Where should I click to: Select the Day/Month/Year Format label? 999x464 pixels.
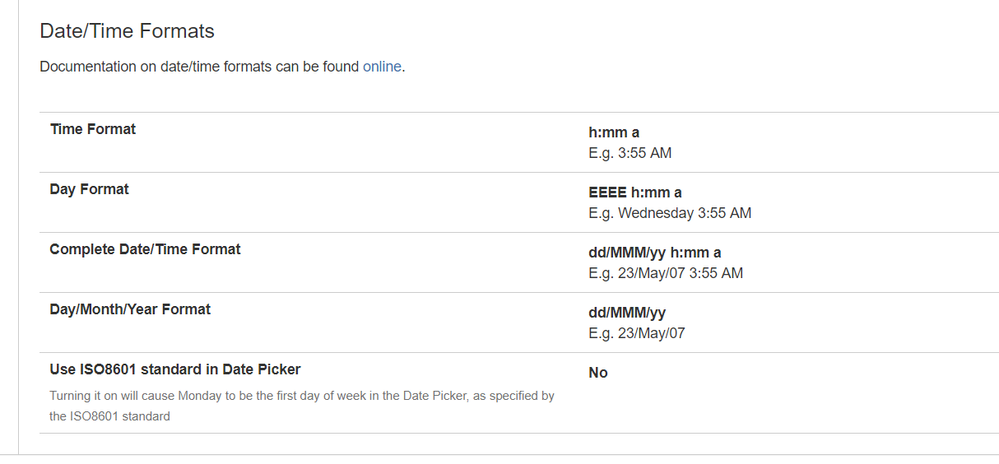130,309
